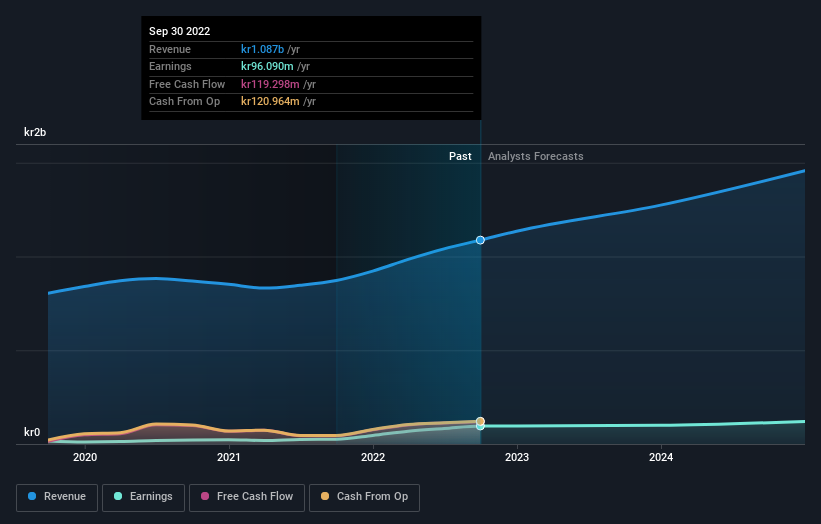The width and height of the screenshot is (821, 524).
Task: Click the Past label on chart
Action: pos(460,157)
